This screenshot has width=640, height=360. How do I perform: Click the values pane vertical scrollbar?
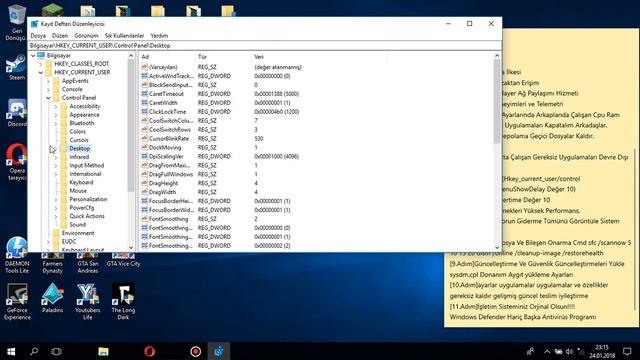497,101
